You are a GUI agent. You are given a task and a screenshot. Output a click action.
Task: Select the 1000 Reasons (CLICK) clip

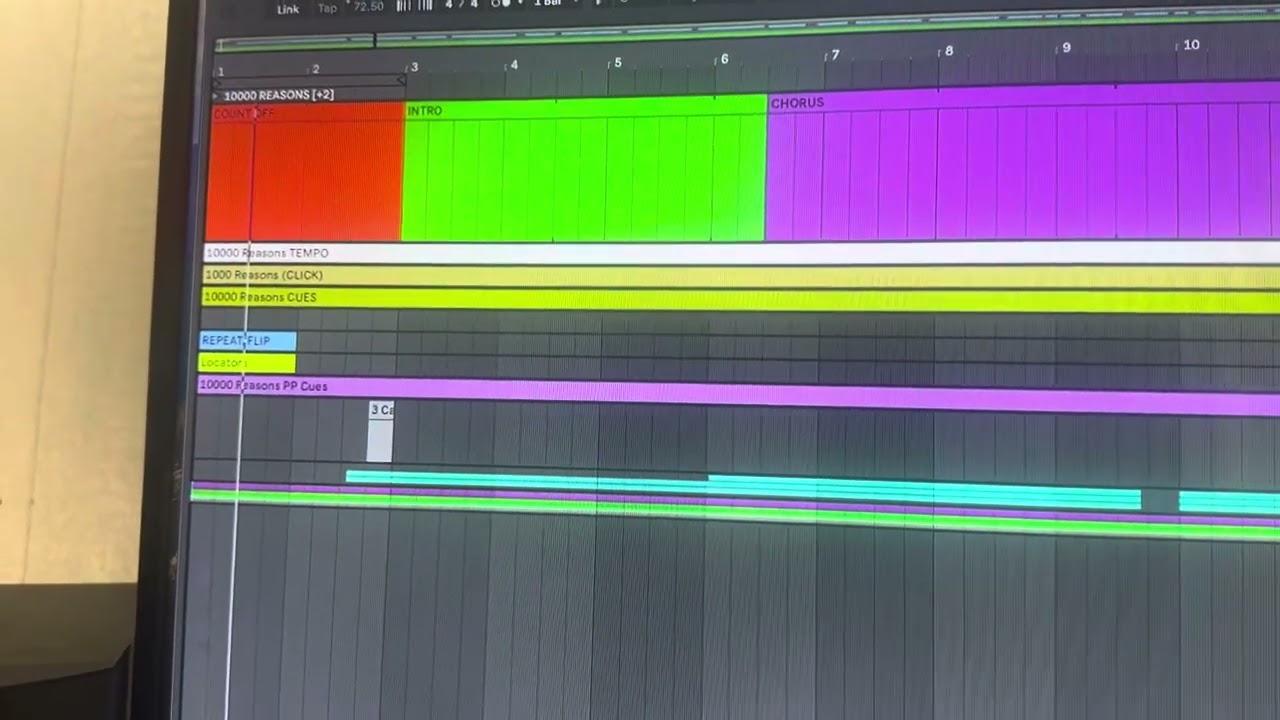tap(700, 276)
